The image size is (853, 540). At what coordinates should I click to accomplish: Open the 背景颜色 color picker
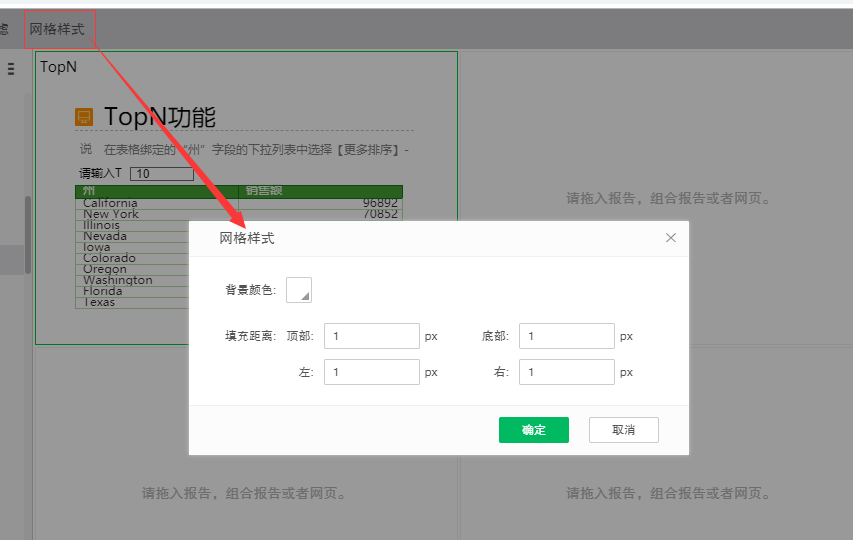(x=299, y=290)
